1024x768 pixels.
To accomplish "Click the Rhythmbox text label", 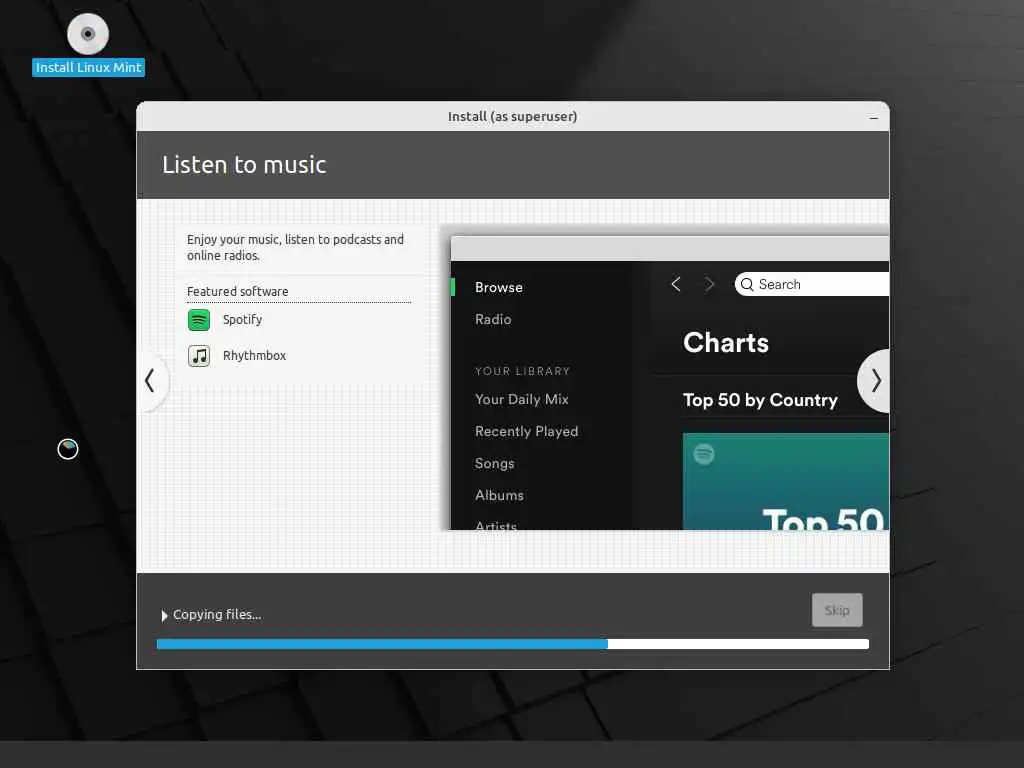I will pos(254,355).
